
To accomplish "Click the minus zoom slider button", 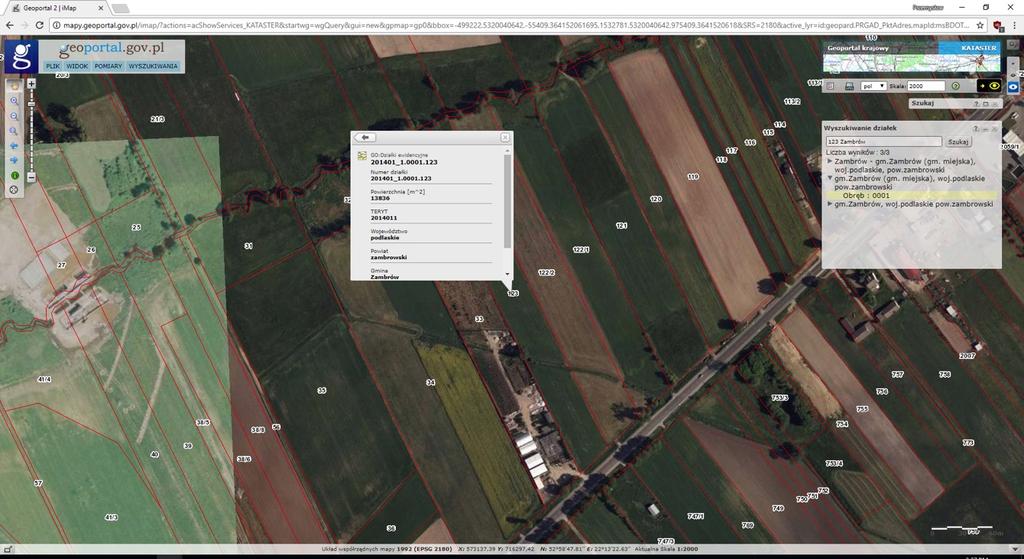I will pos(31,177).
